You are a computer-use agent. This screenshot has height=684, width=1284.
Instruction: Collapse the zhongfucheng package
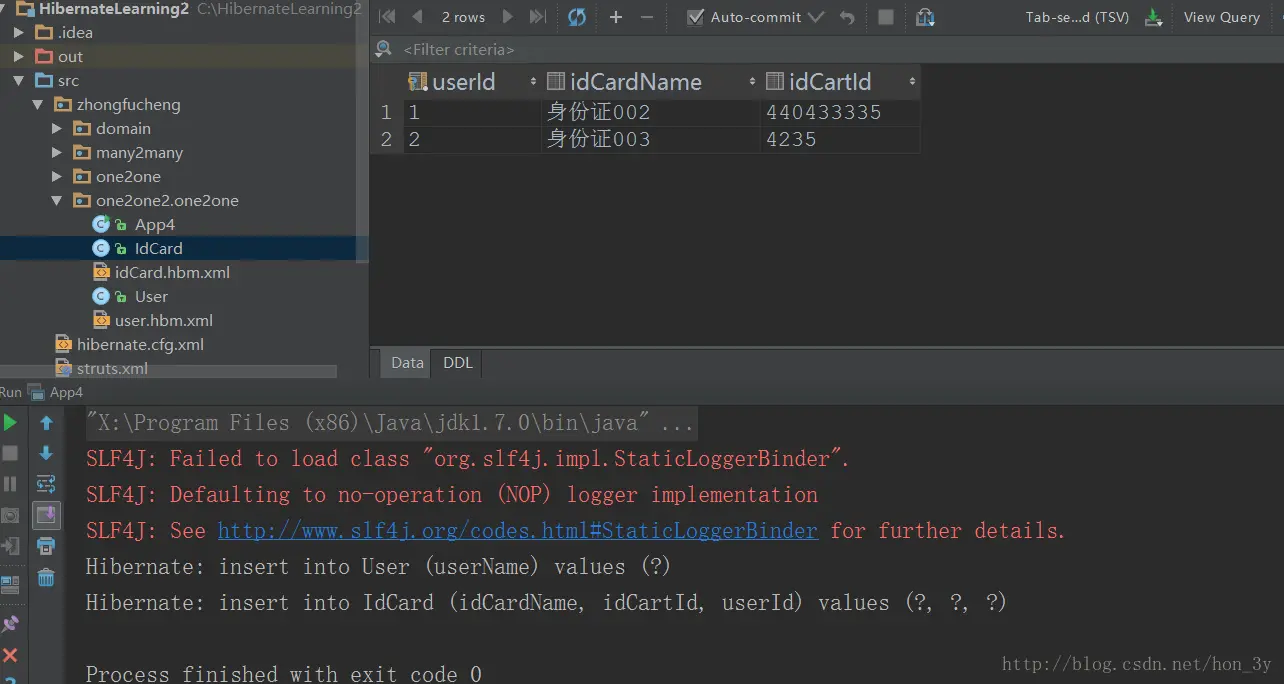(38, 105)
